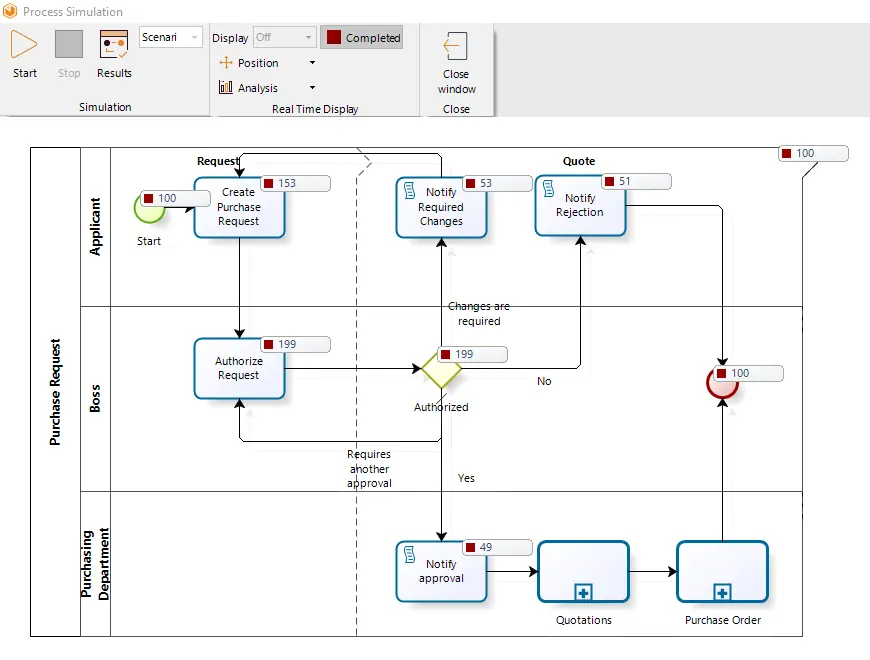
Task: Click the No flow label
Action: 544,381
